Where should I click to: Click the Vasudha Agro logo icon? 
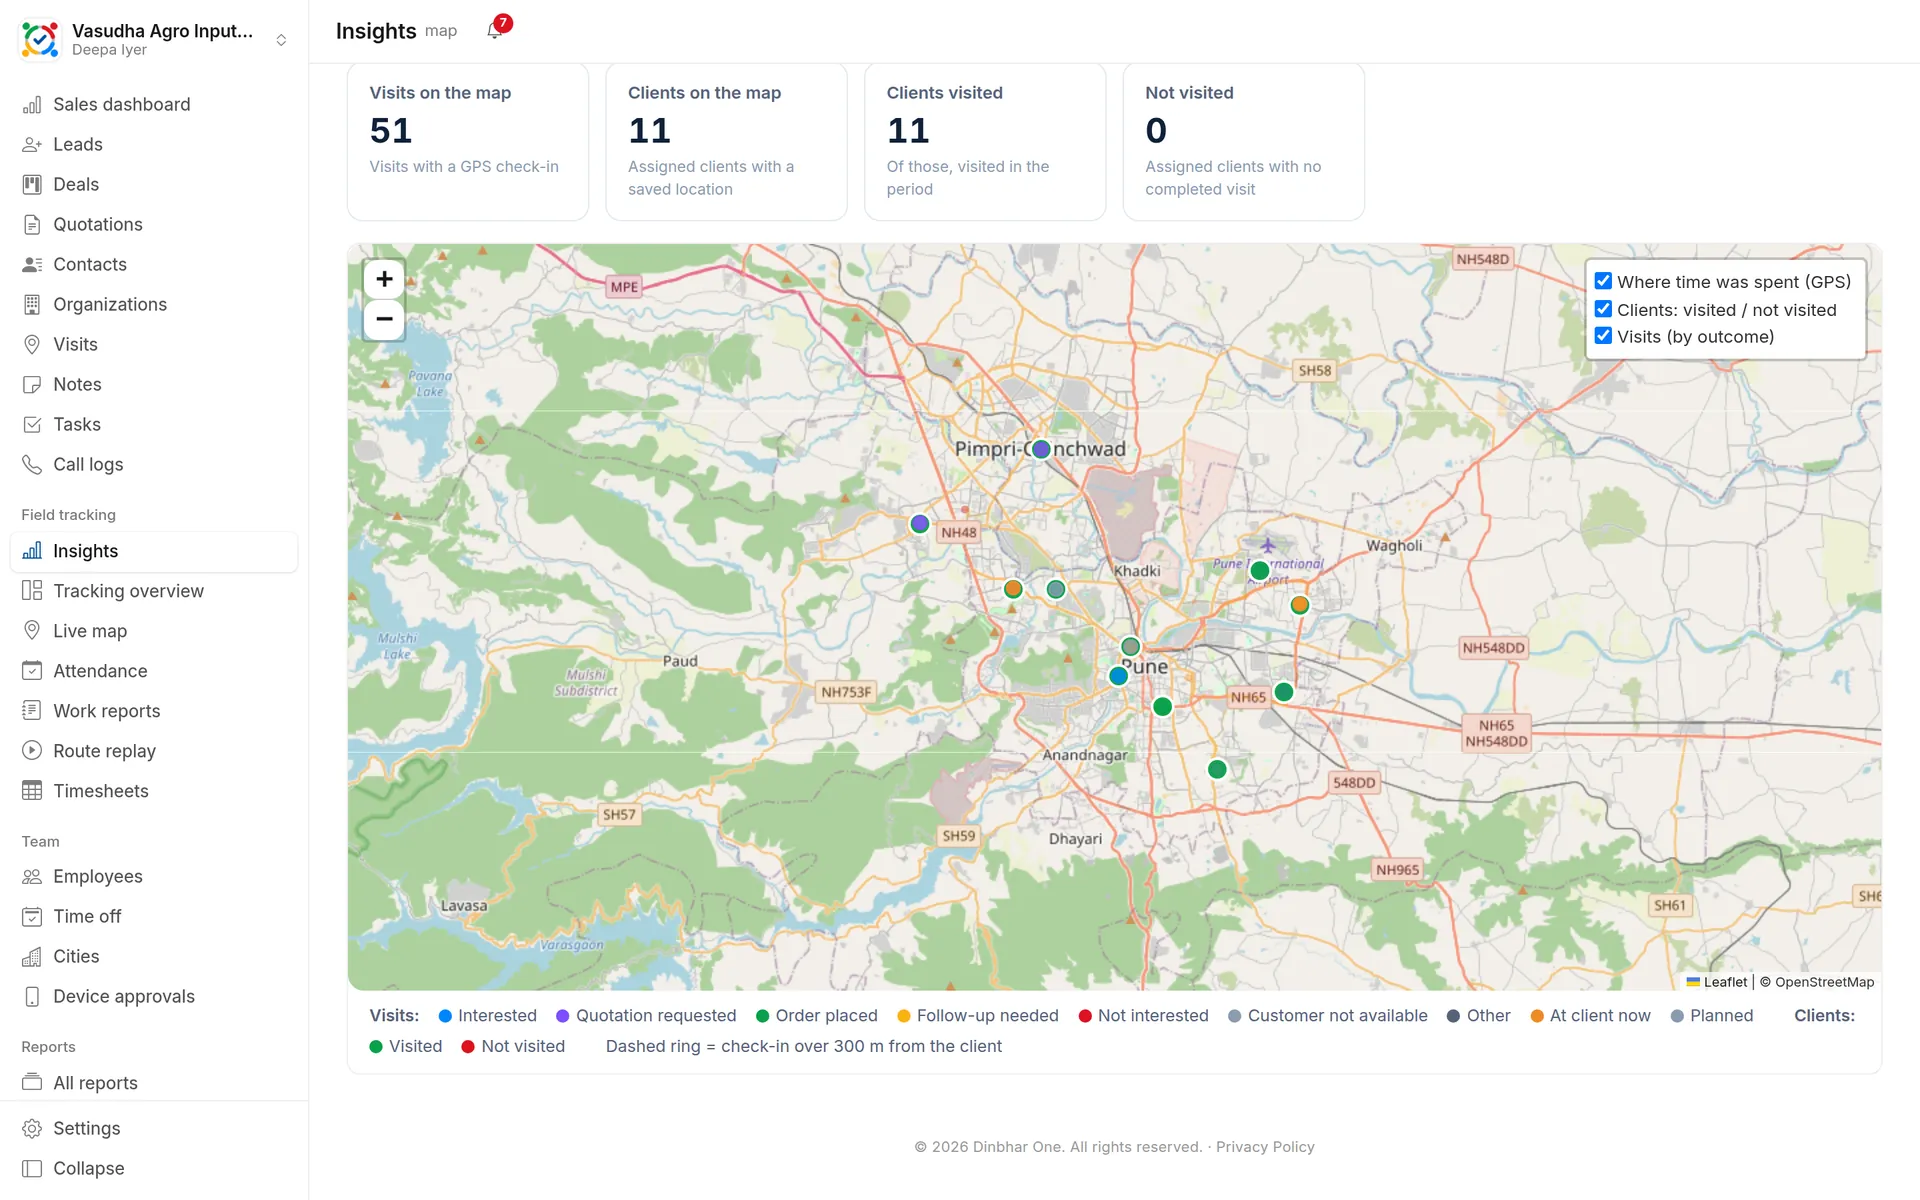40,40
